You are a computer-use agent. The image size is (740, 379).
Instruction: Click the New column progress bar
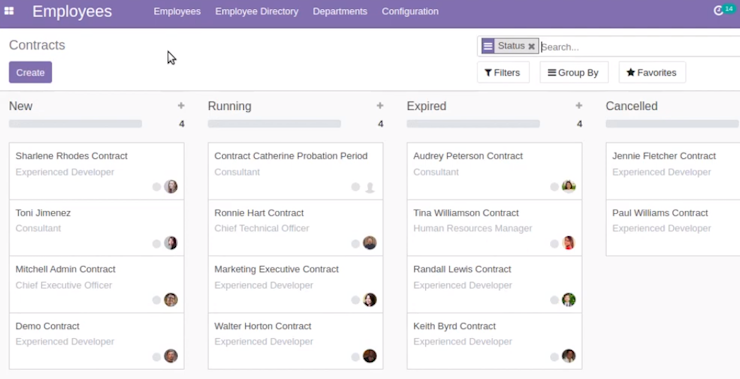click(x=76, y=124)
